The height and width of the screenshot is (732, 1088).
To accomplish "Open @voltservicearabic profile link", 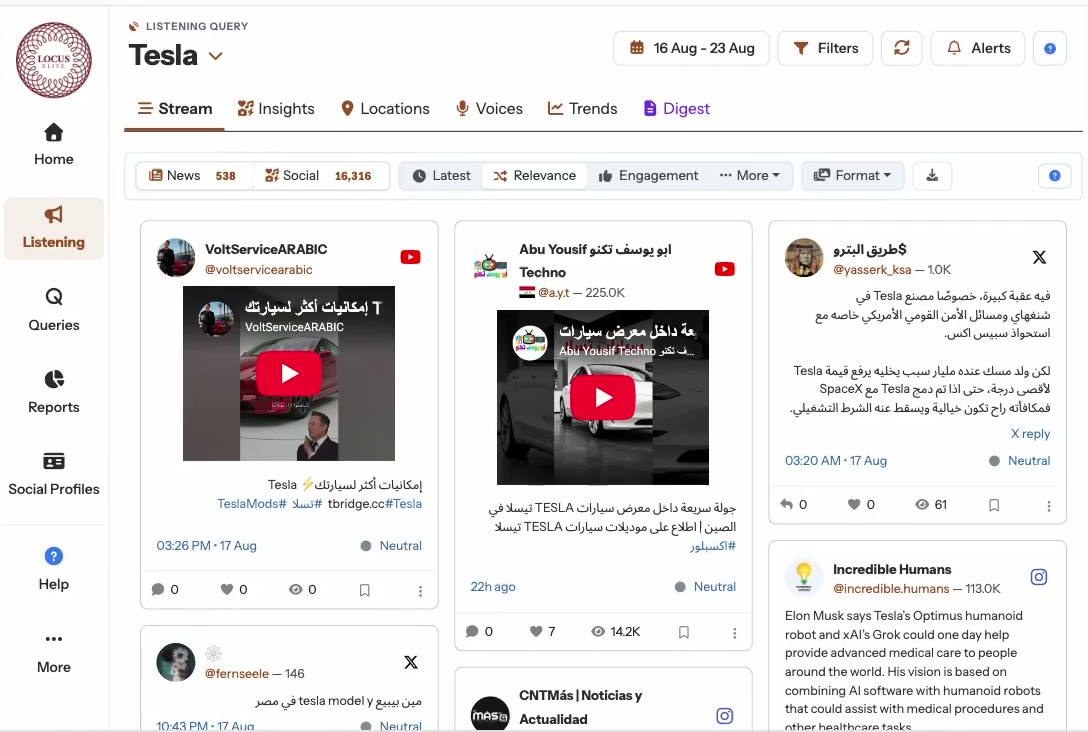I will [258, 269].
